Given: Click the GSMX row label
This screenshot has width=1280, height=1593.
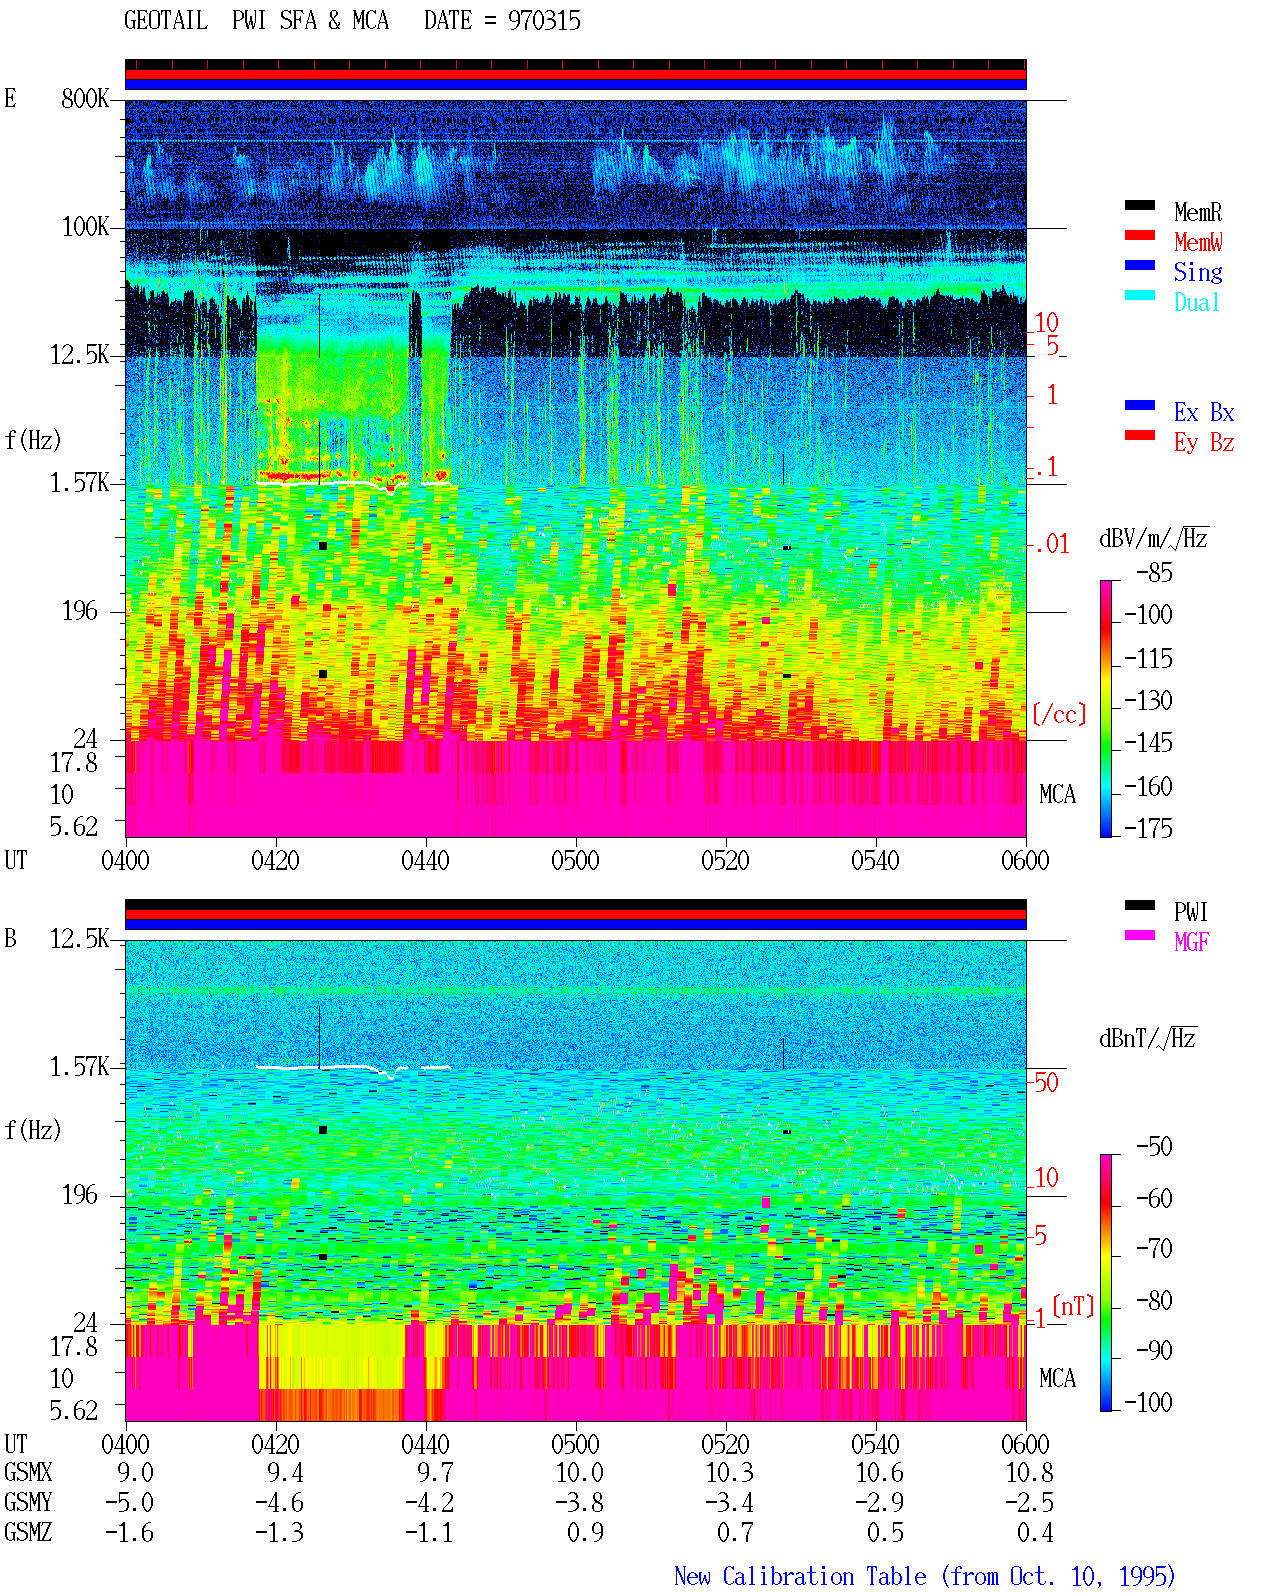Looking at the screenshot, I should 28,1473.
